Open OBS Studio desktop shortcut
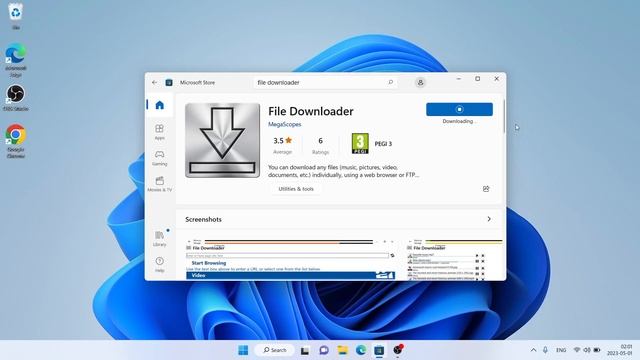The height and width of the screenshot is (360, 640). [16, 98]
